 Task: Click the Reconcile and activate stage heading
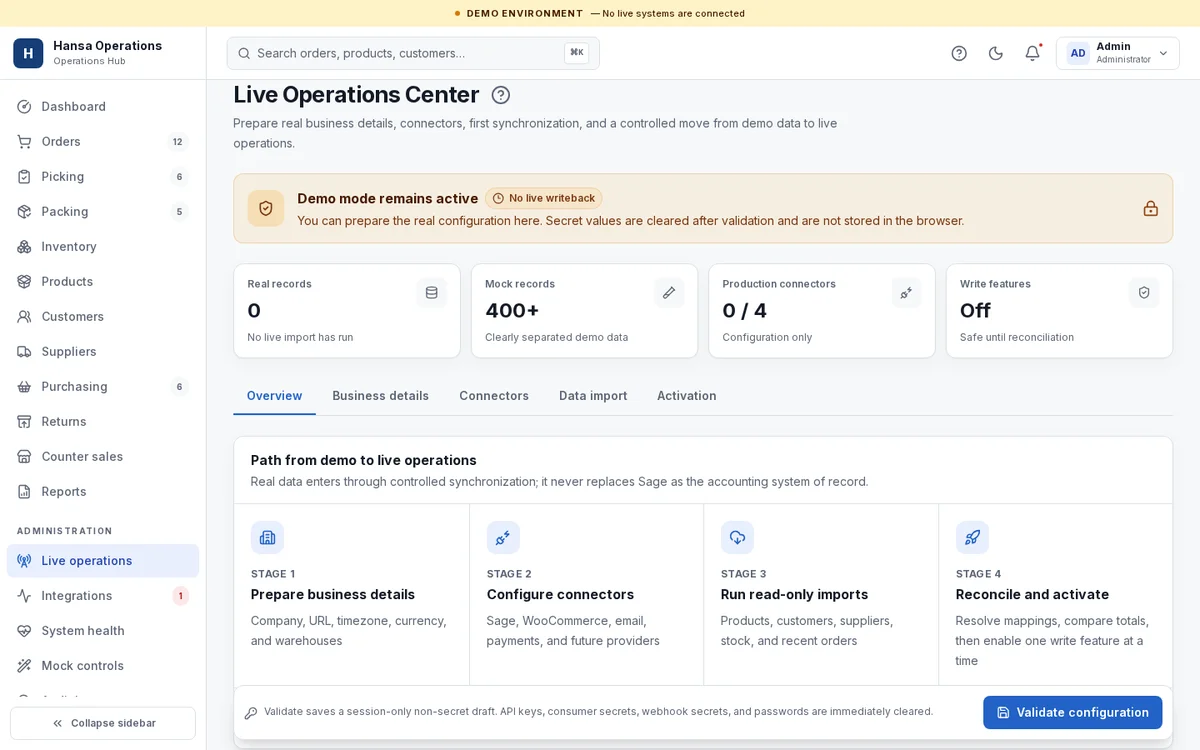coord(1032,595)
